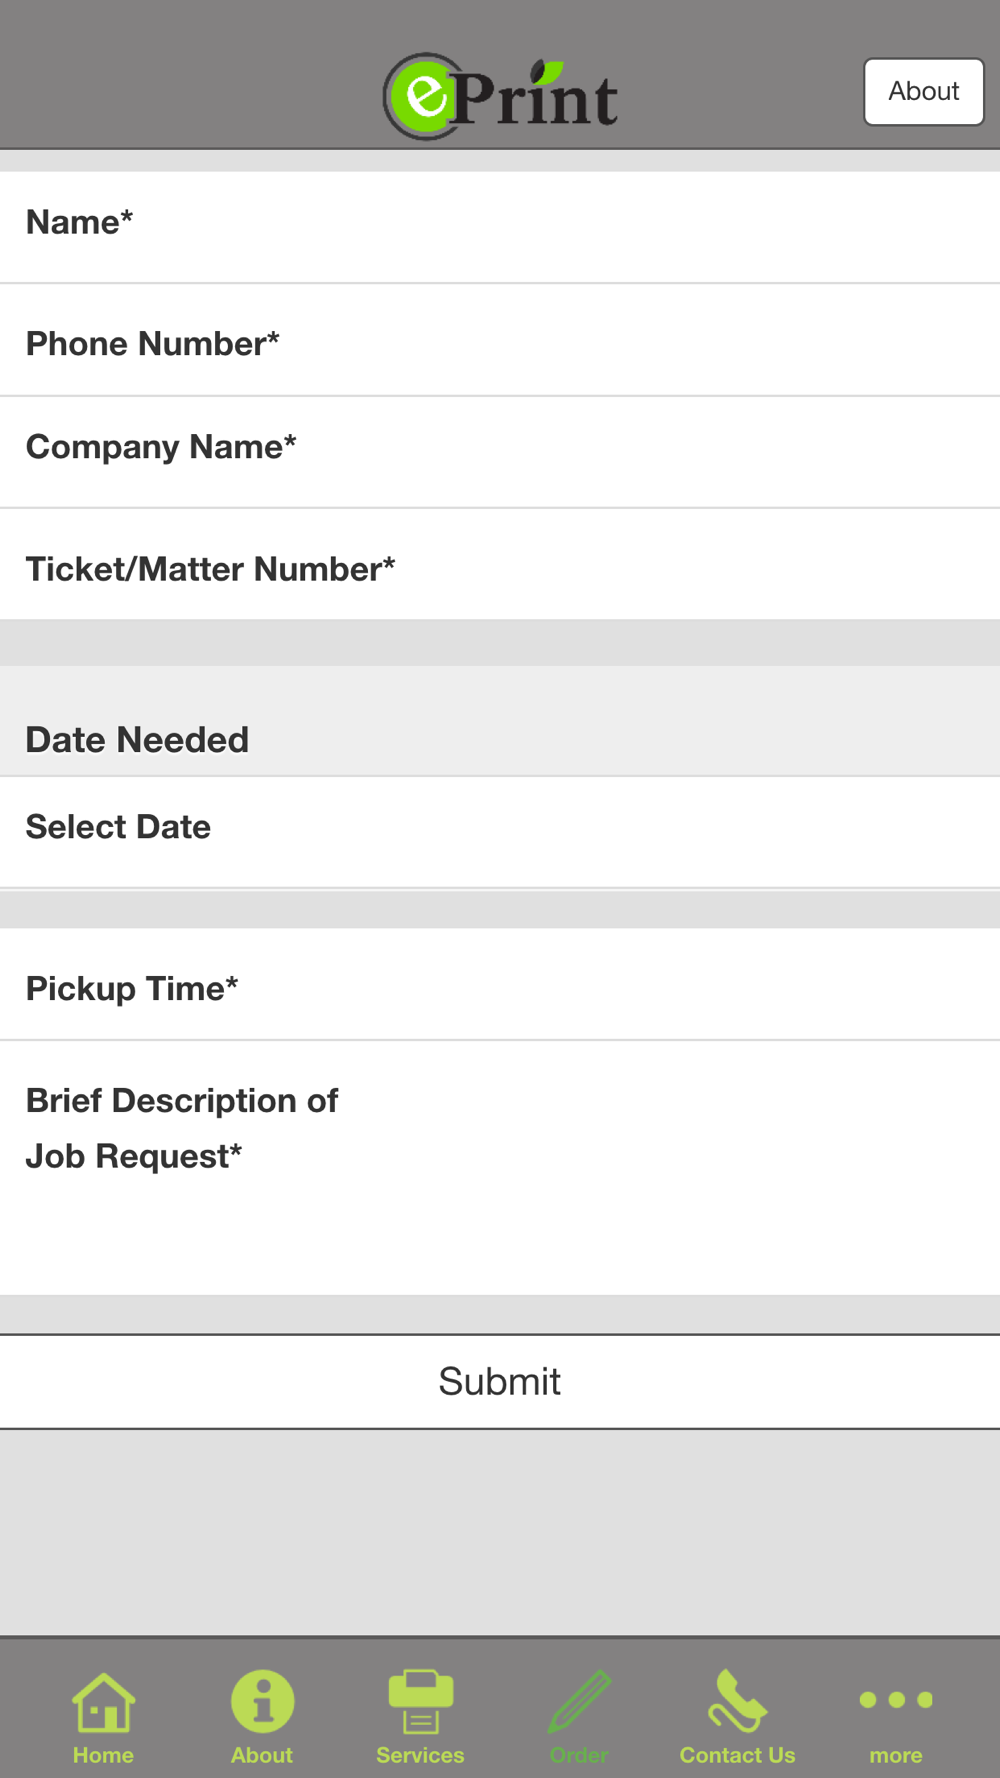Click the Ticket/Matter Number field
Viewport: 1000px width, 1778px height.
coord(500,564)
